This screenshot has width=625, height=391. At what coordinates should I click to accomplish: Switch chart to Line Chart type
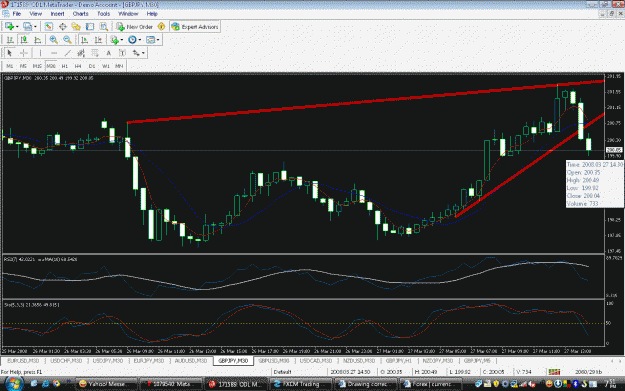click(37, 40)
